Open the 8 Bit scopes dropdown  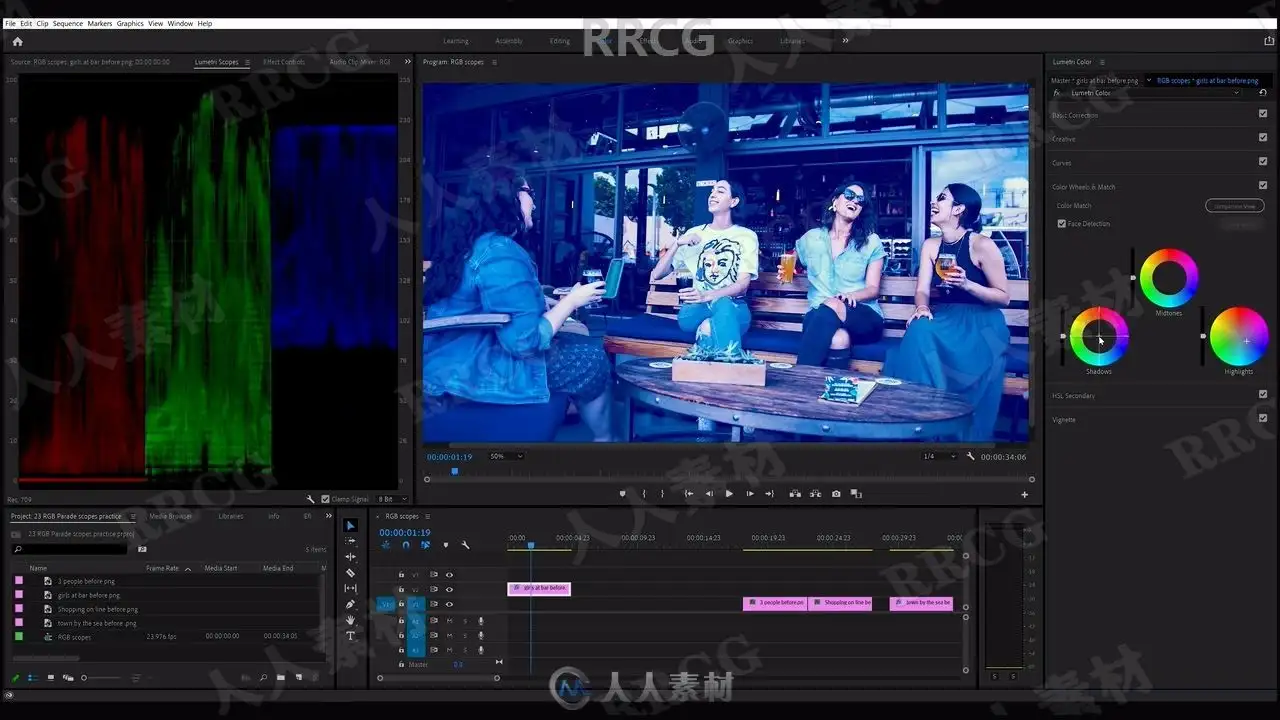[393, 499]
